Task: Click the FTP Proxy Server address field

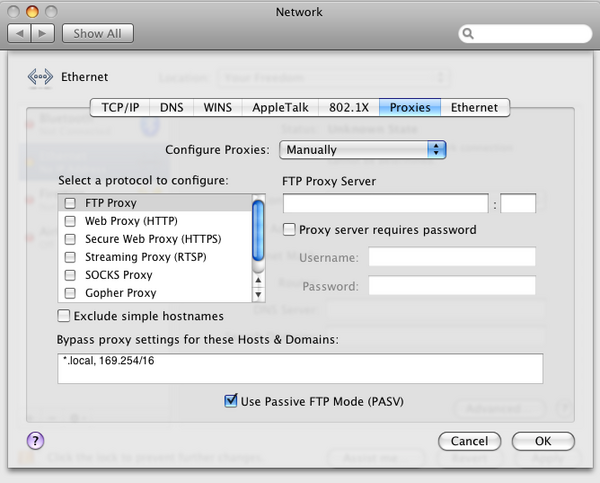Action: tap(386, 203)
